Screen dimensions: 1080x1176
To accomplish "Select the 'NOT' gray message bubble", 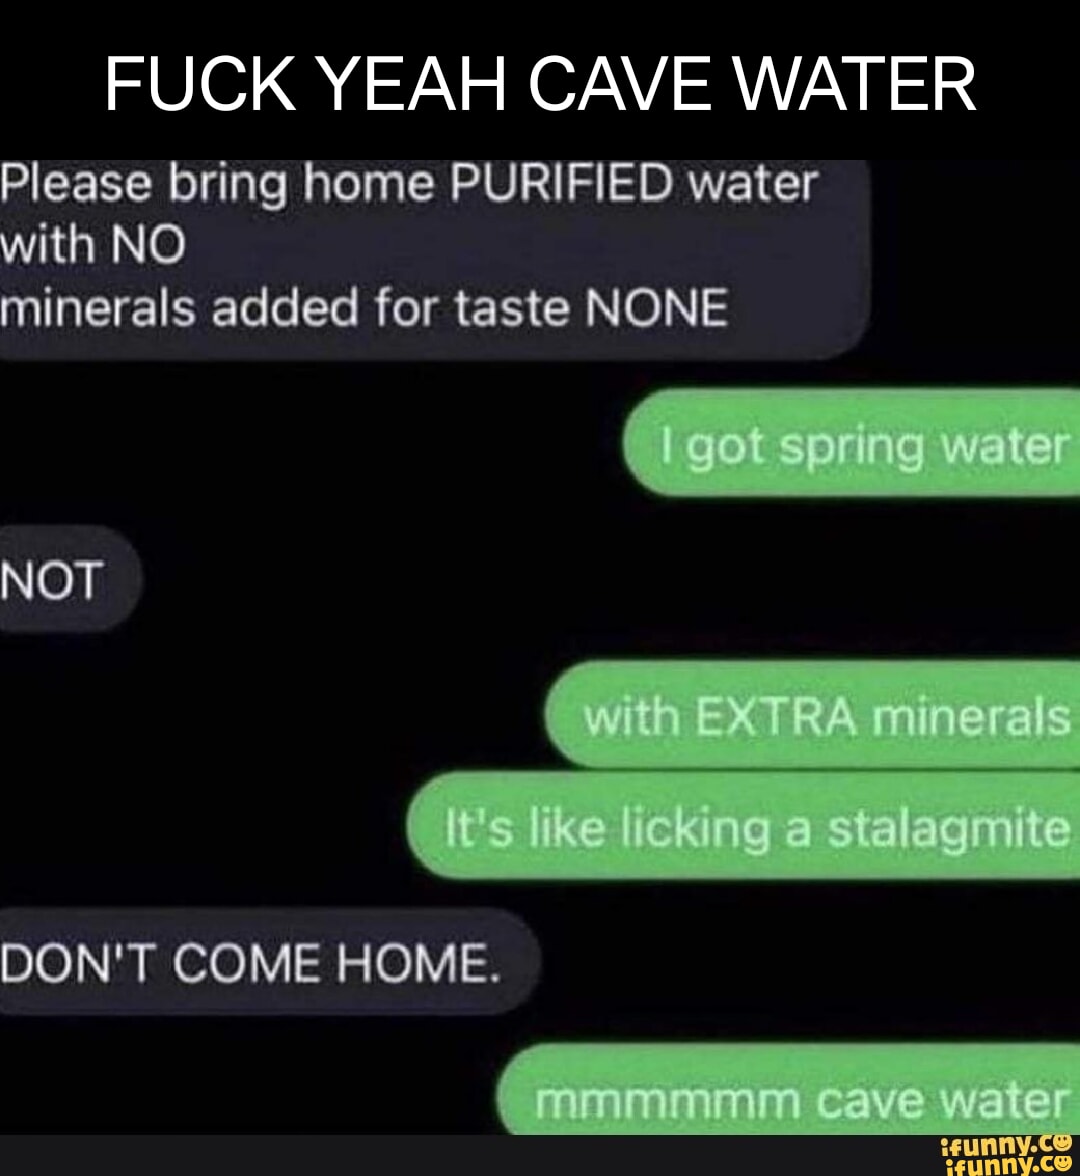I will tap(70, 580).
